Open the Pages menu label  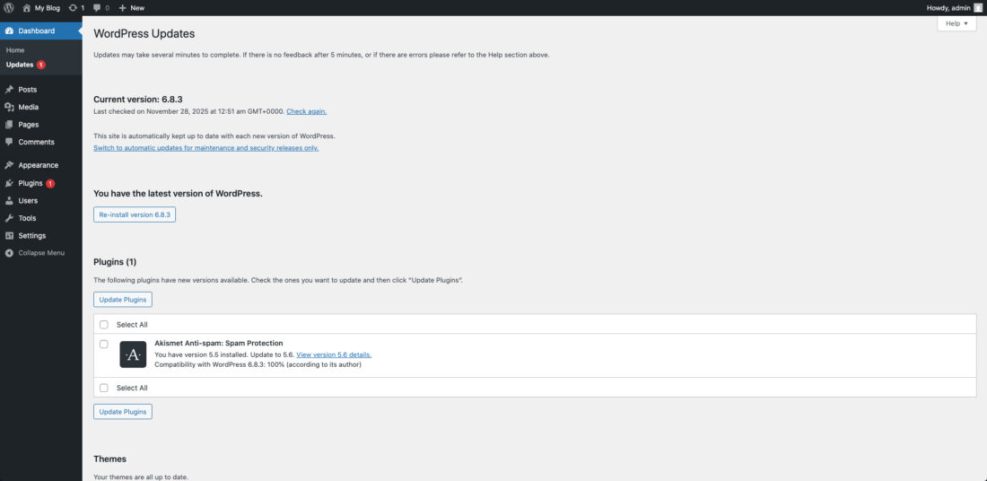(28, 125)
